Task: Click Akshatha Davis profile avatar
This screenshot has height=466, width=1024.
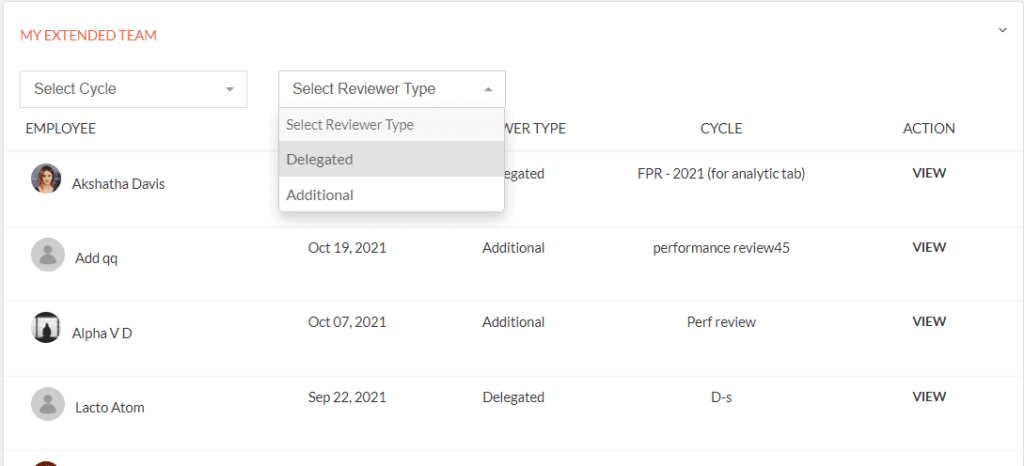Action: [46, 178]
